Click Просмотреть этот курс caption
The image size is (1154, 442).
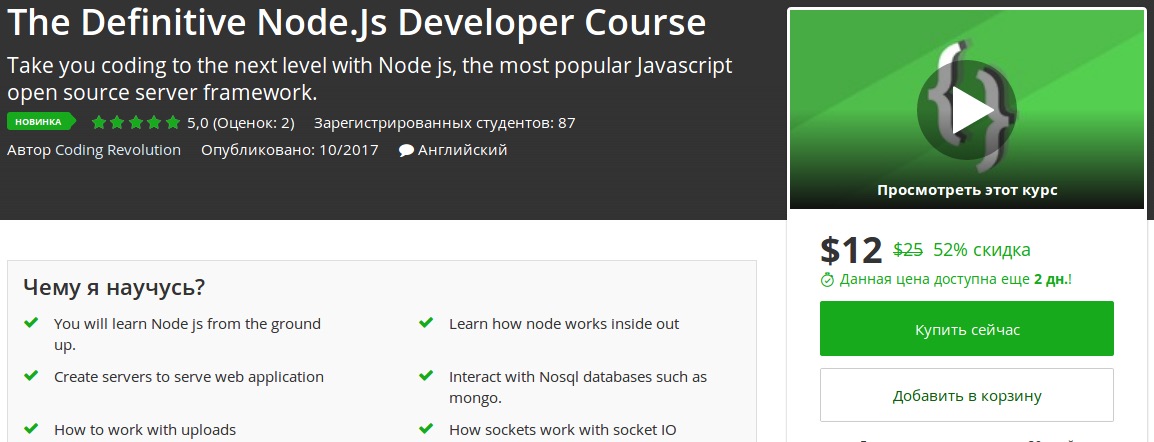click(x=967, y=190)
